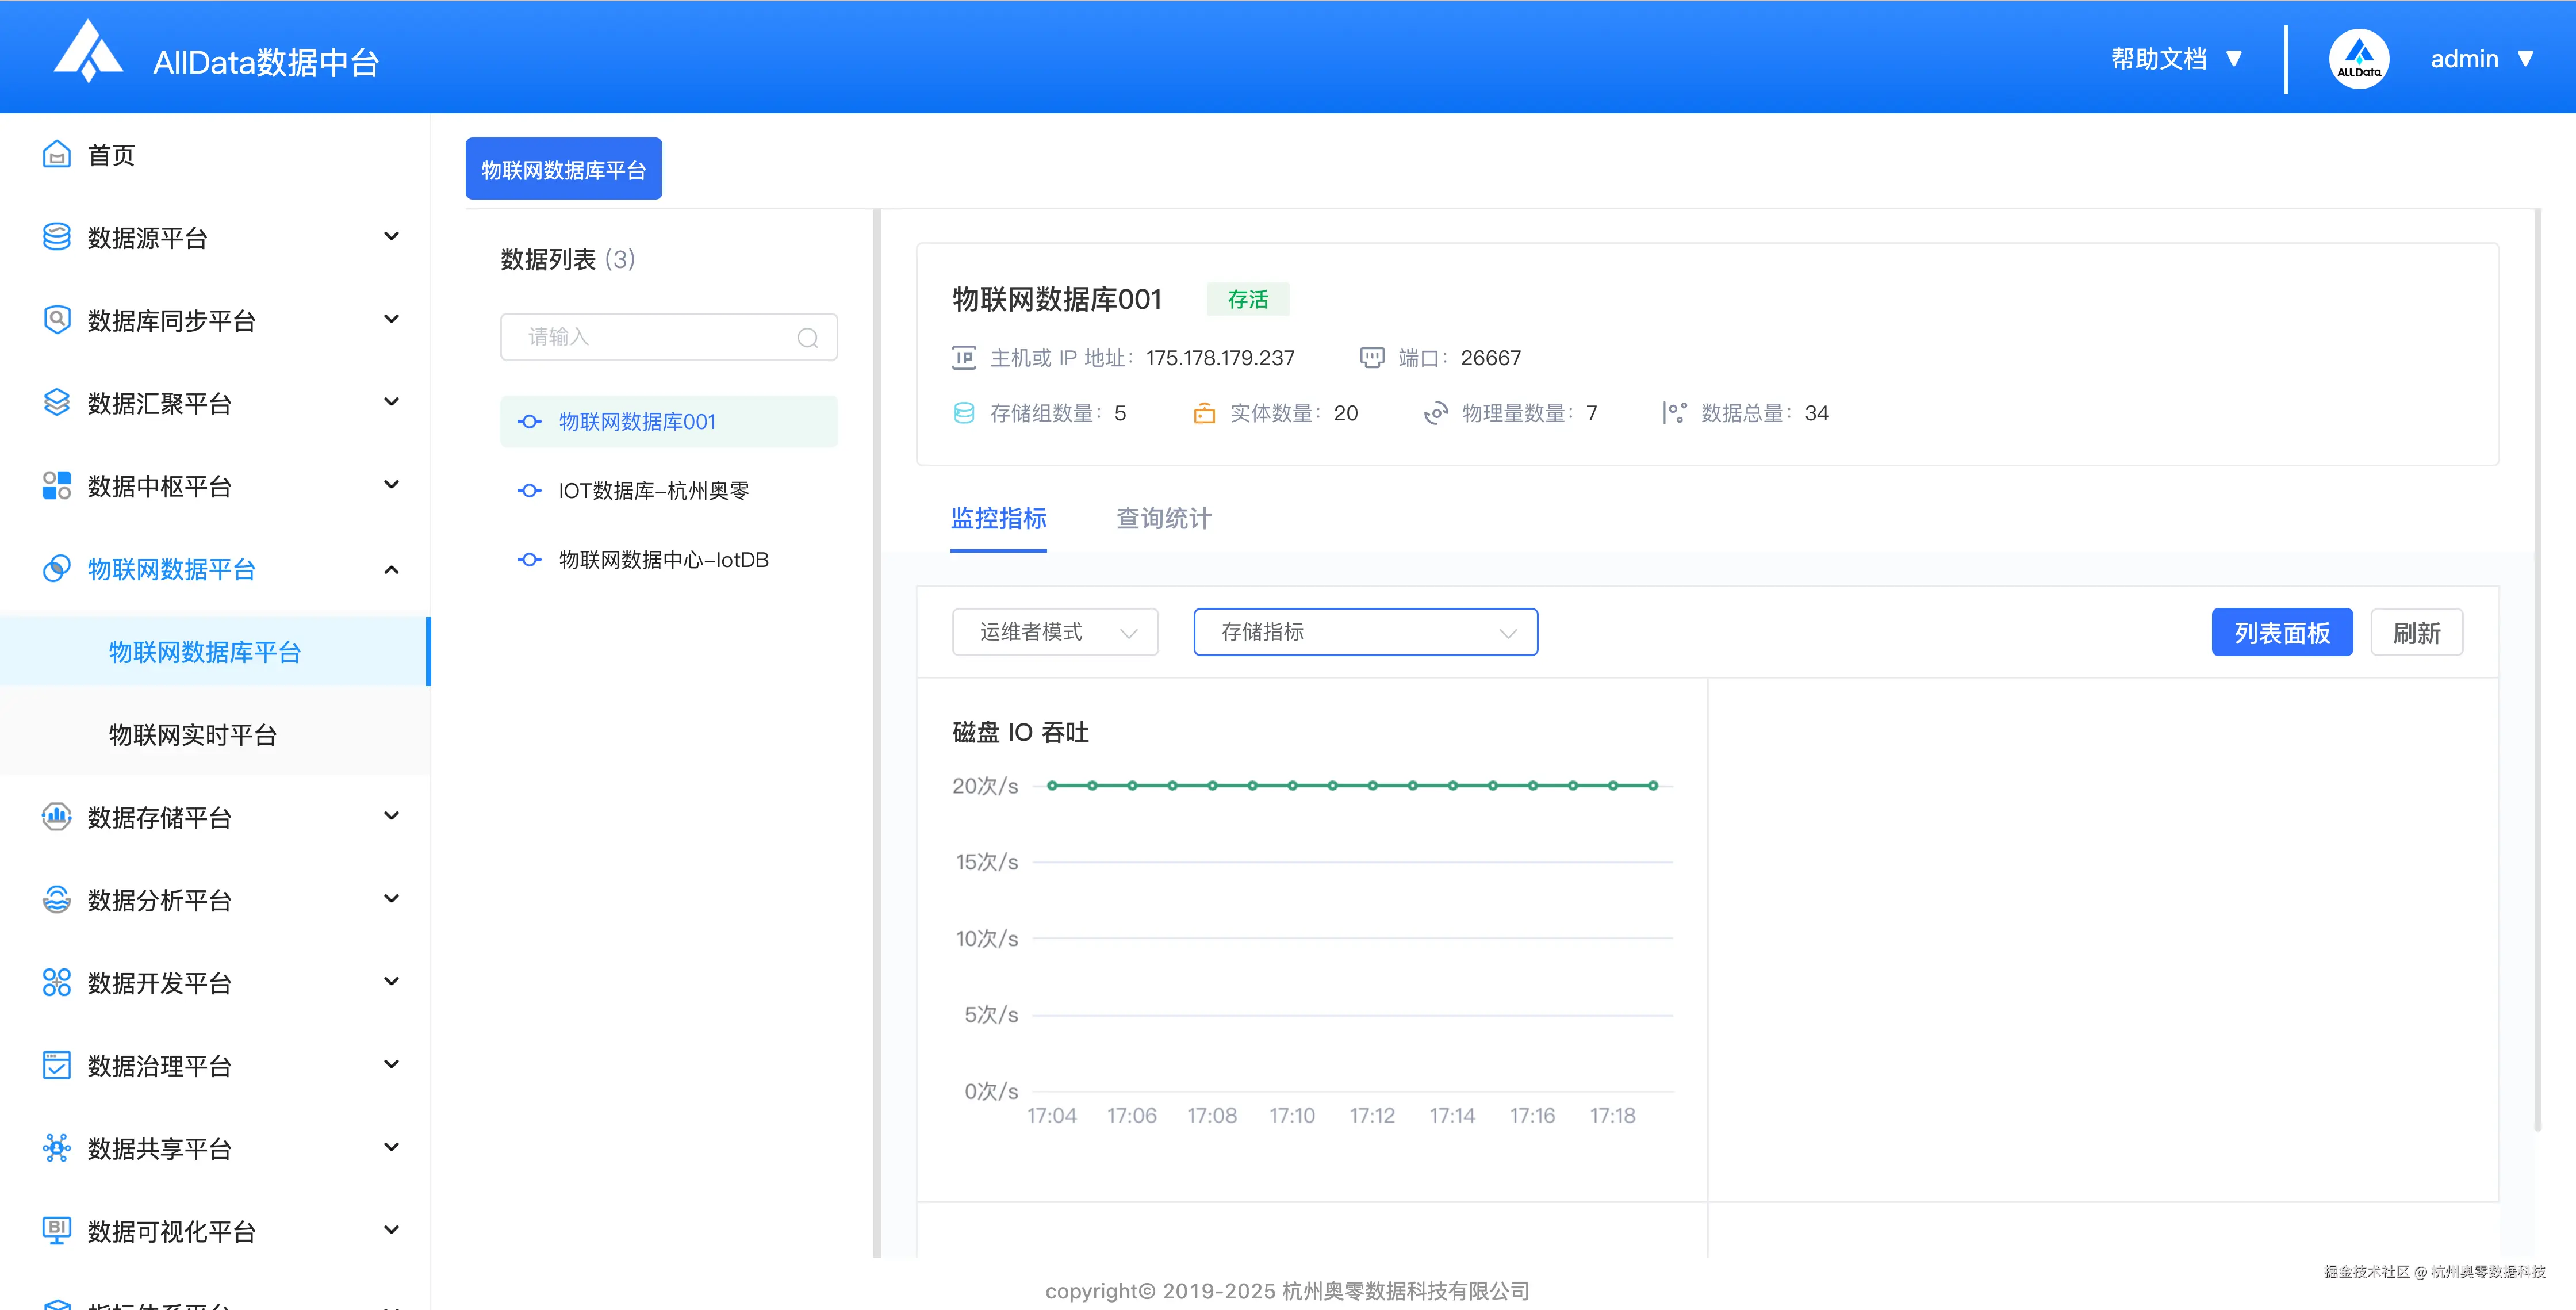The image size is (2576, 1310).
Task: Click the admin avatar icon
Action: coord(2358,59)
